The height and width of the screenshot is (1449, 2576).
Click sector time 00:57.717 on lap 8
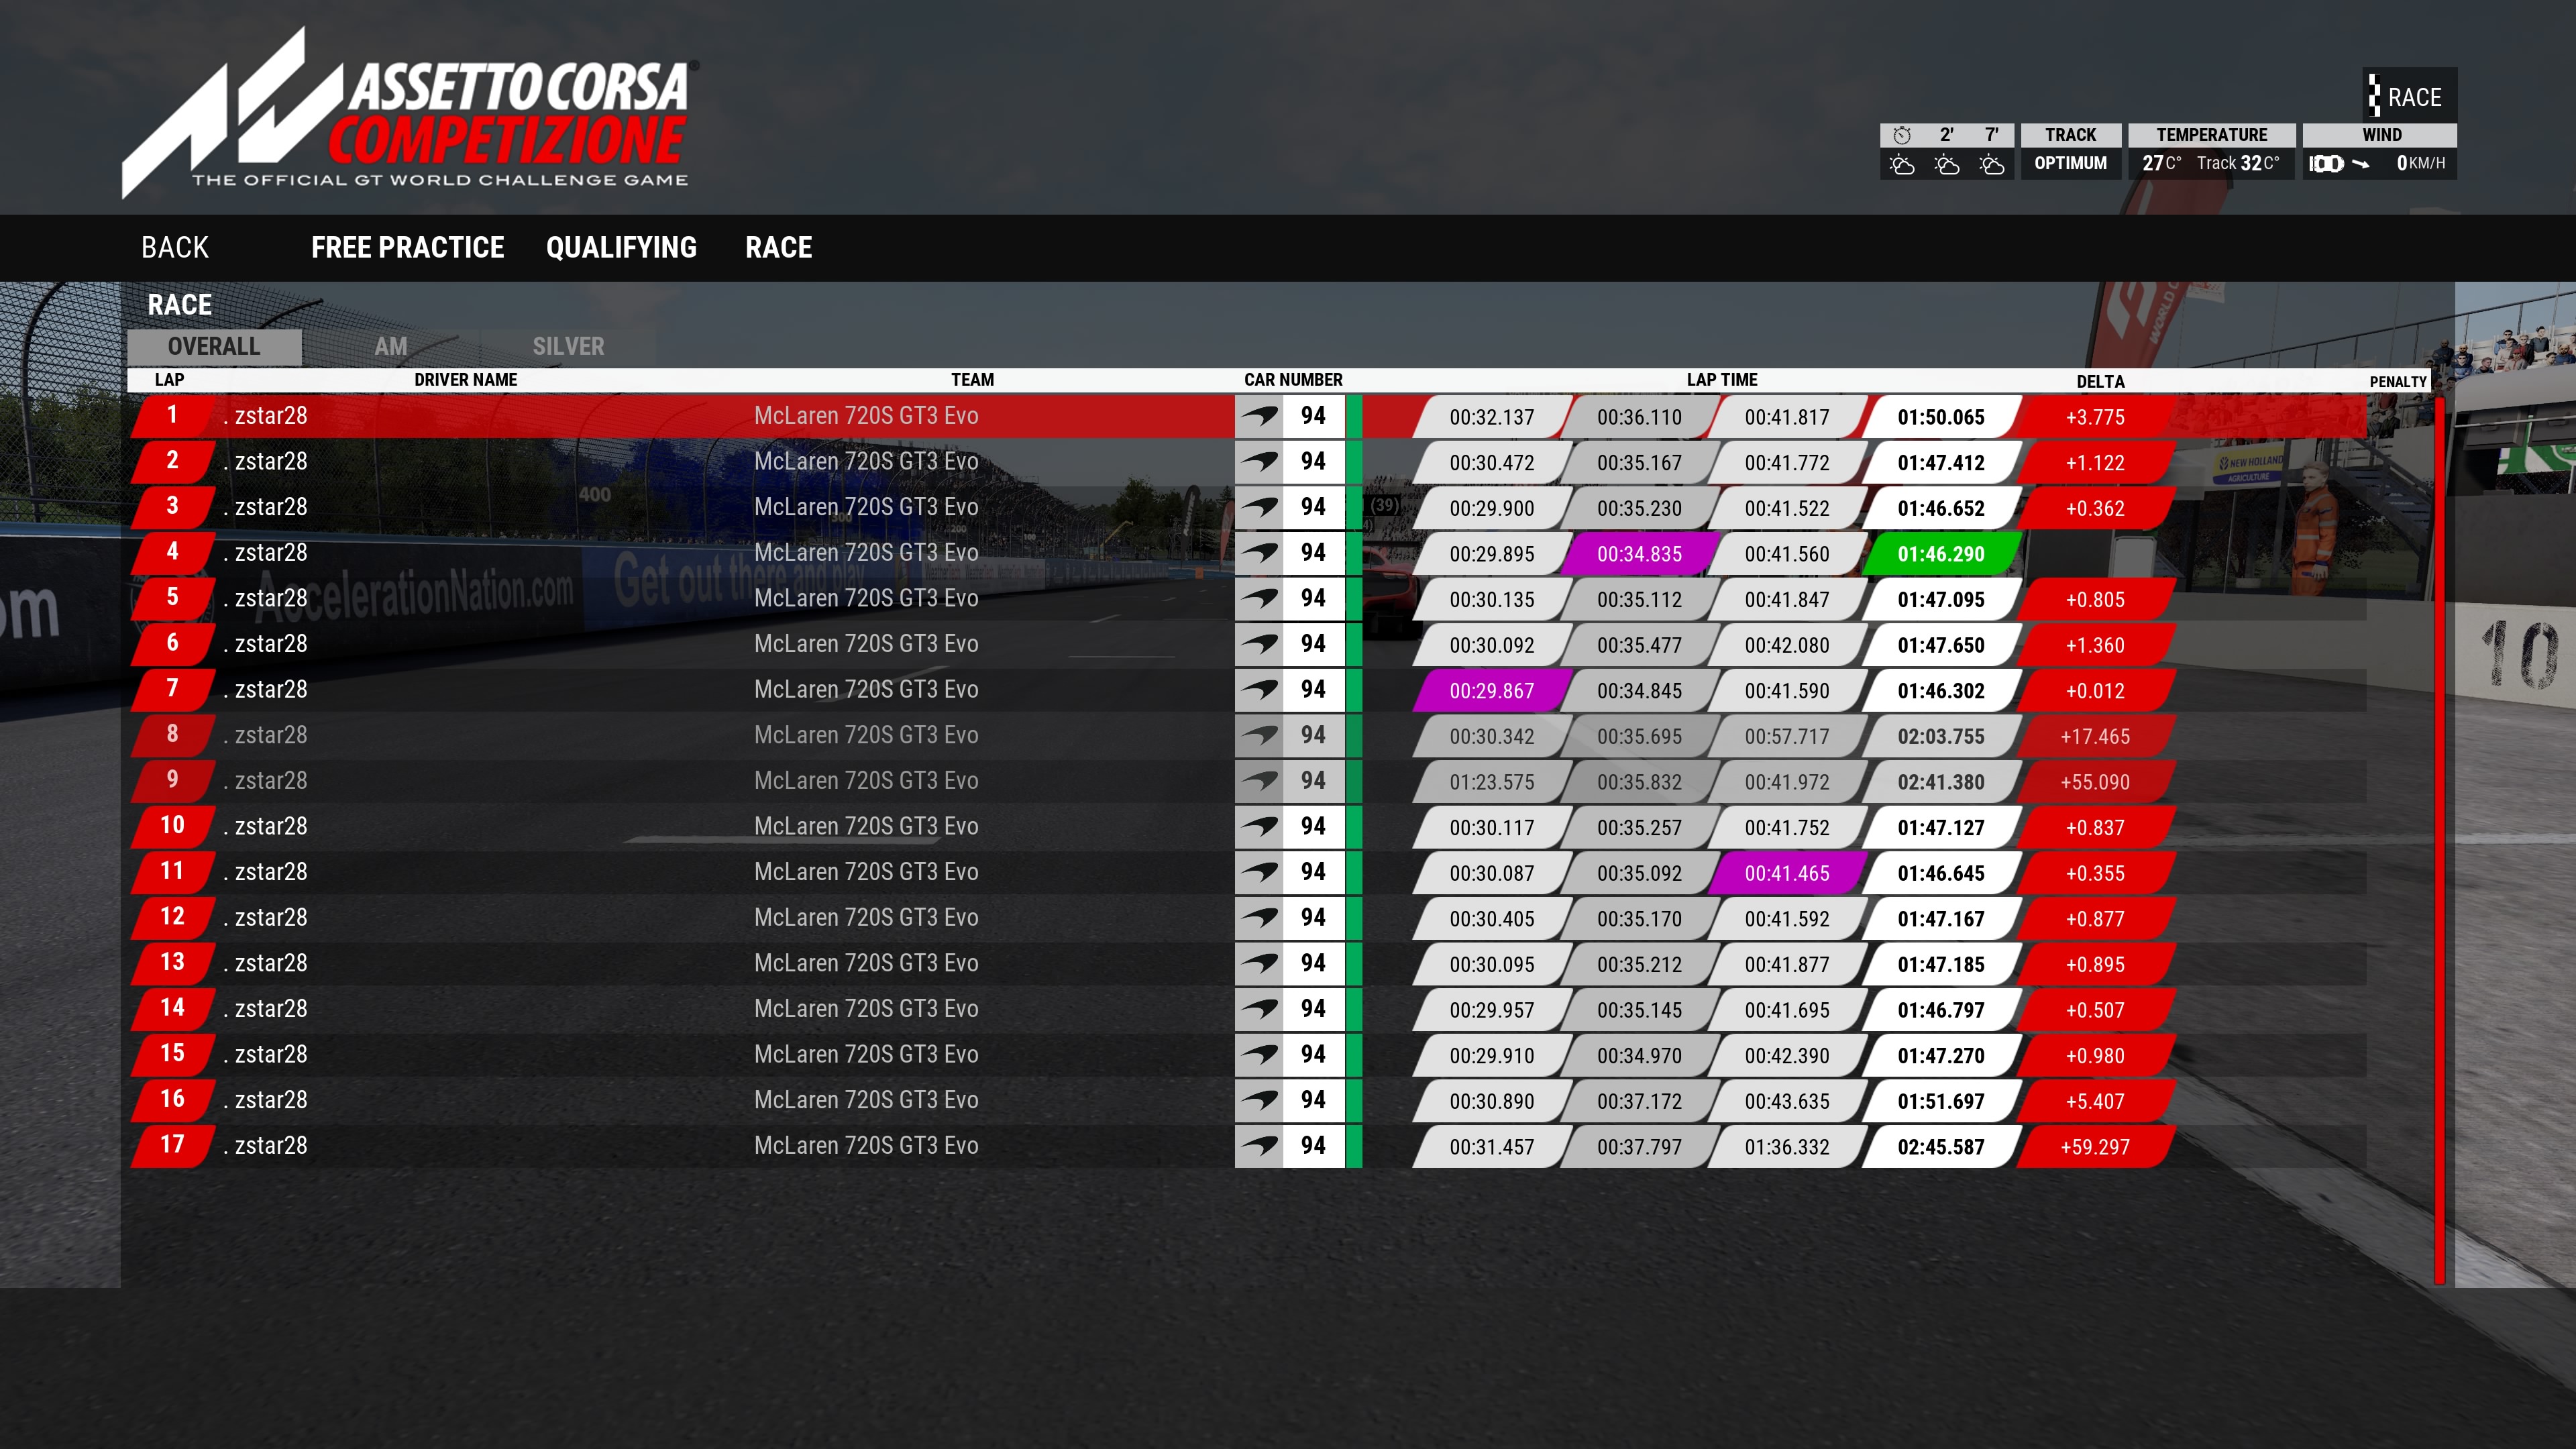(x=1787, y=736)
